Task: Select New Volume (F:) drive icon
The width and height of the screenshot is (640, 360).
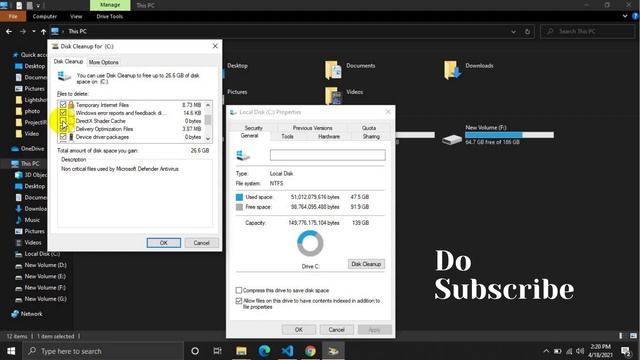Action: 452,139
